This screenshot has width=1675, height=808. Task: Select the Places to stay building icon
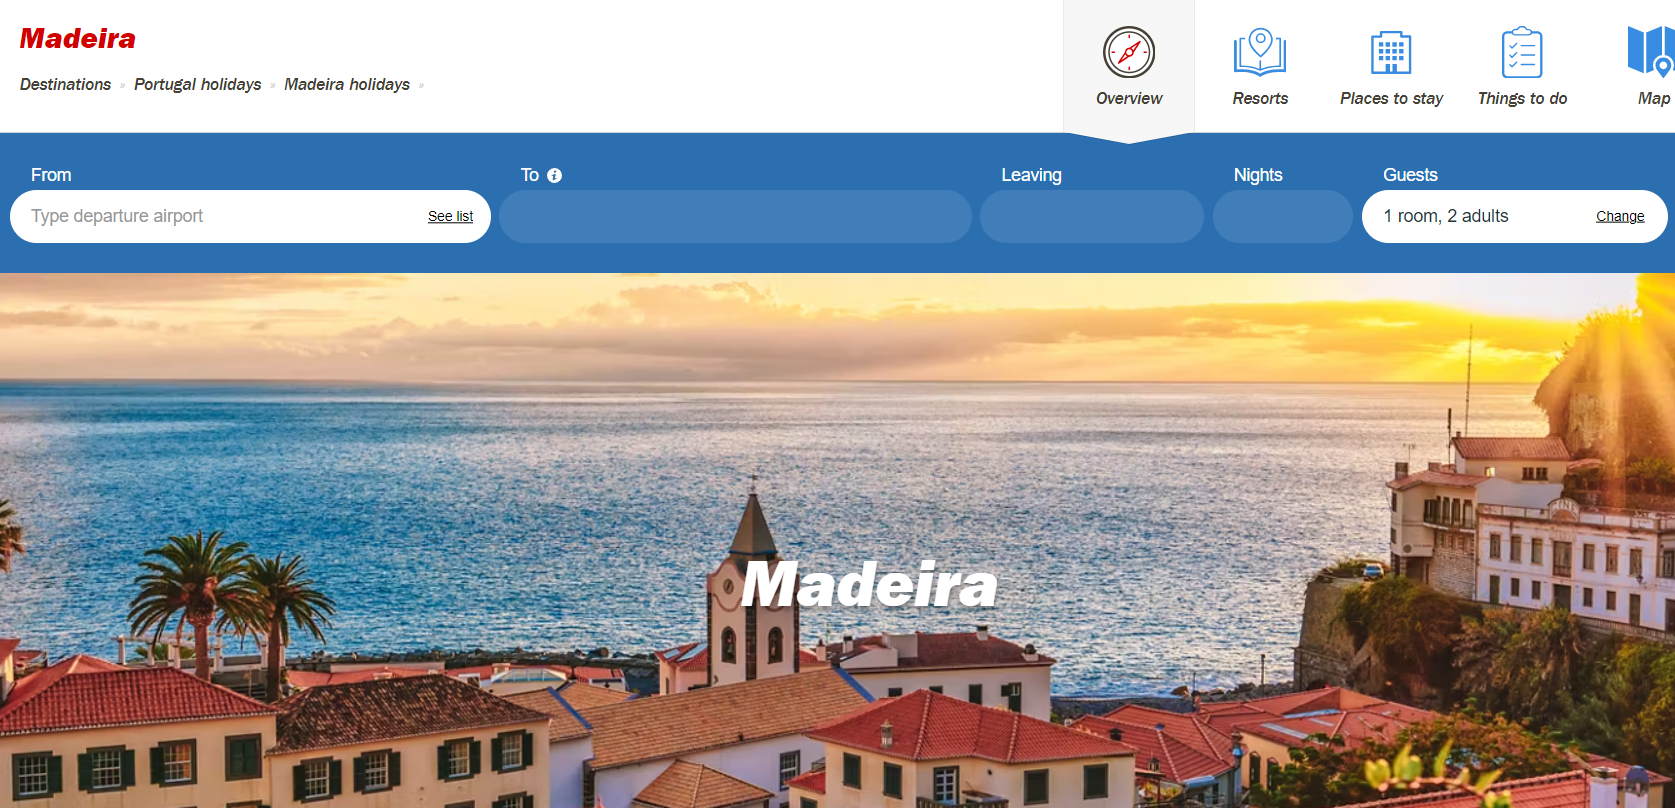pyautogui.click(x=1391, y=52)
